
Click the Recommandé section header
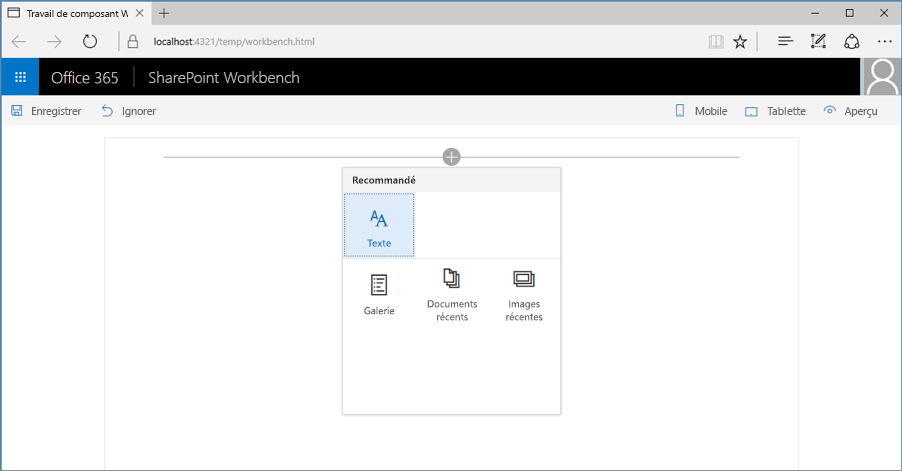pyautogui.click(x=452, y=180)
